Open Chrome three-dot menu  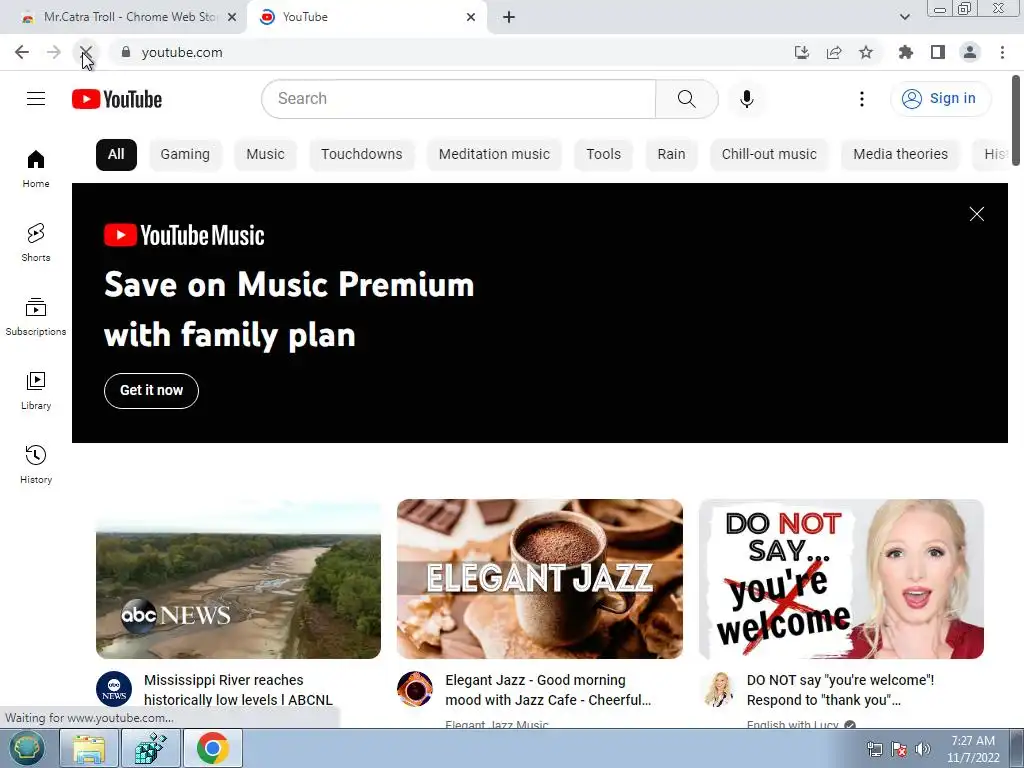[x=1002, y=52]
